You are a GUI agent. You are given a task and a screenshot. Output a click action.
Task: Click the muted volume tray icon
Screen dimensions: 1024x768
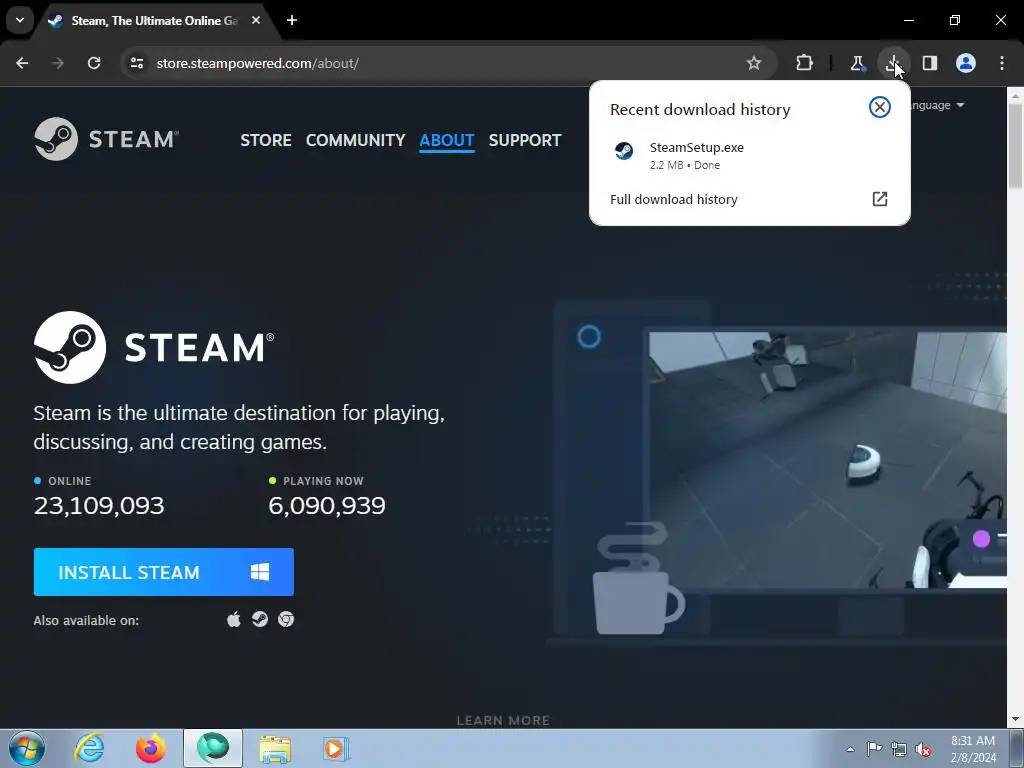pos(923,749)
